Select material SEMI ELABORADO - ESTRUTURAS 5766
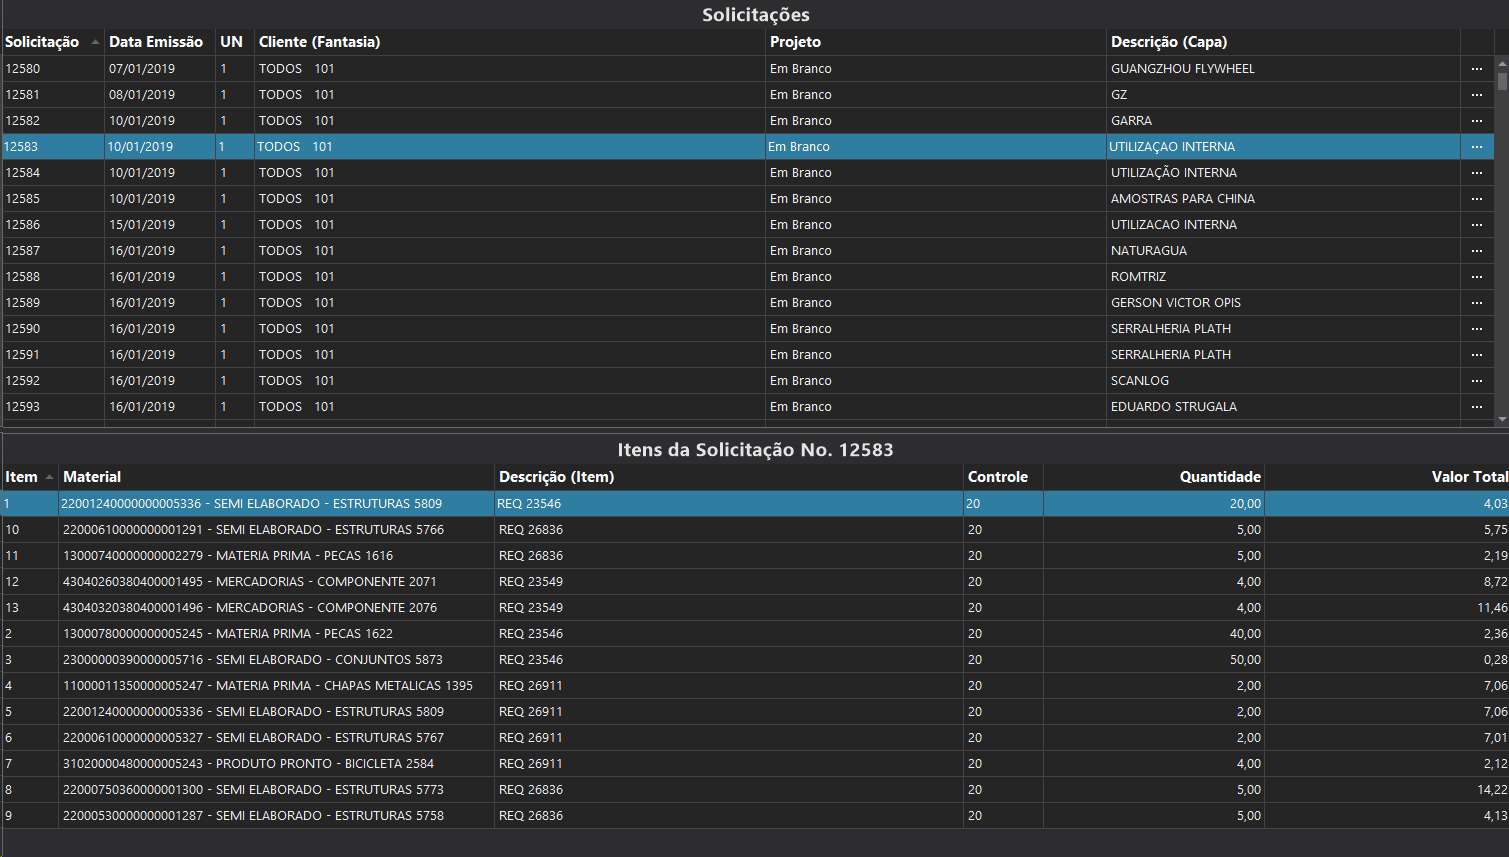This screenshot has height=857, width=1509. pos(277,530)
